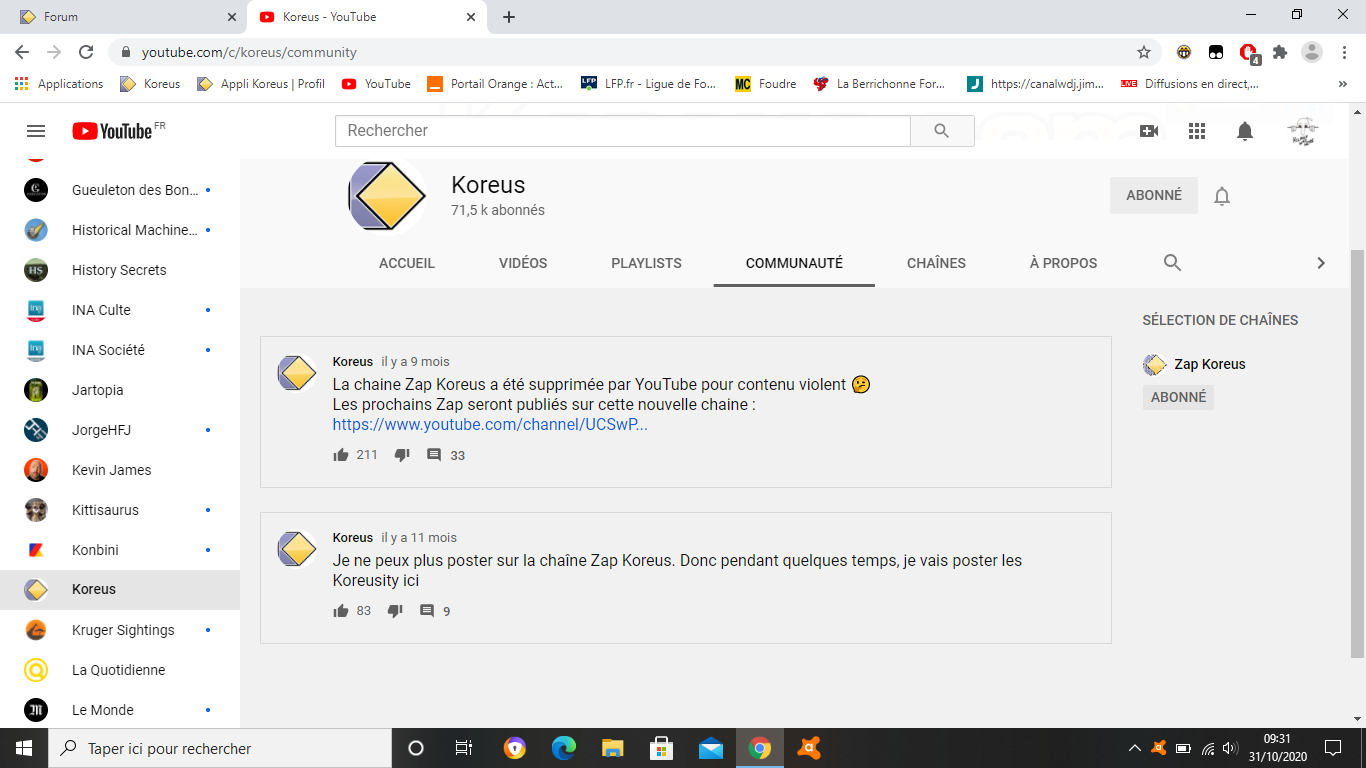Search within channel using tab magnifier icon

point(1172,263)
